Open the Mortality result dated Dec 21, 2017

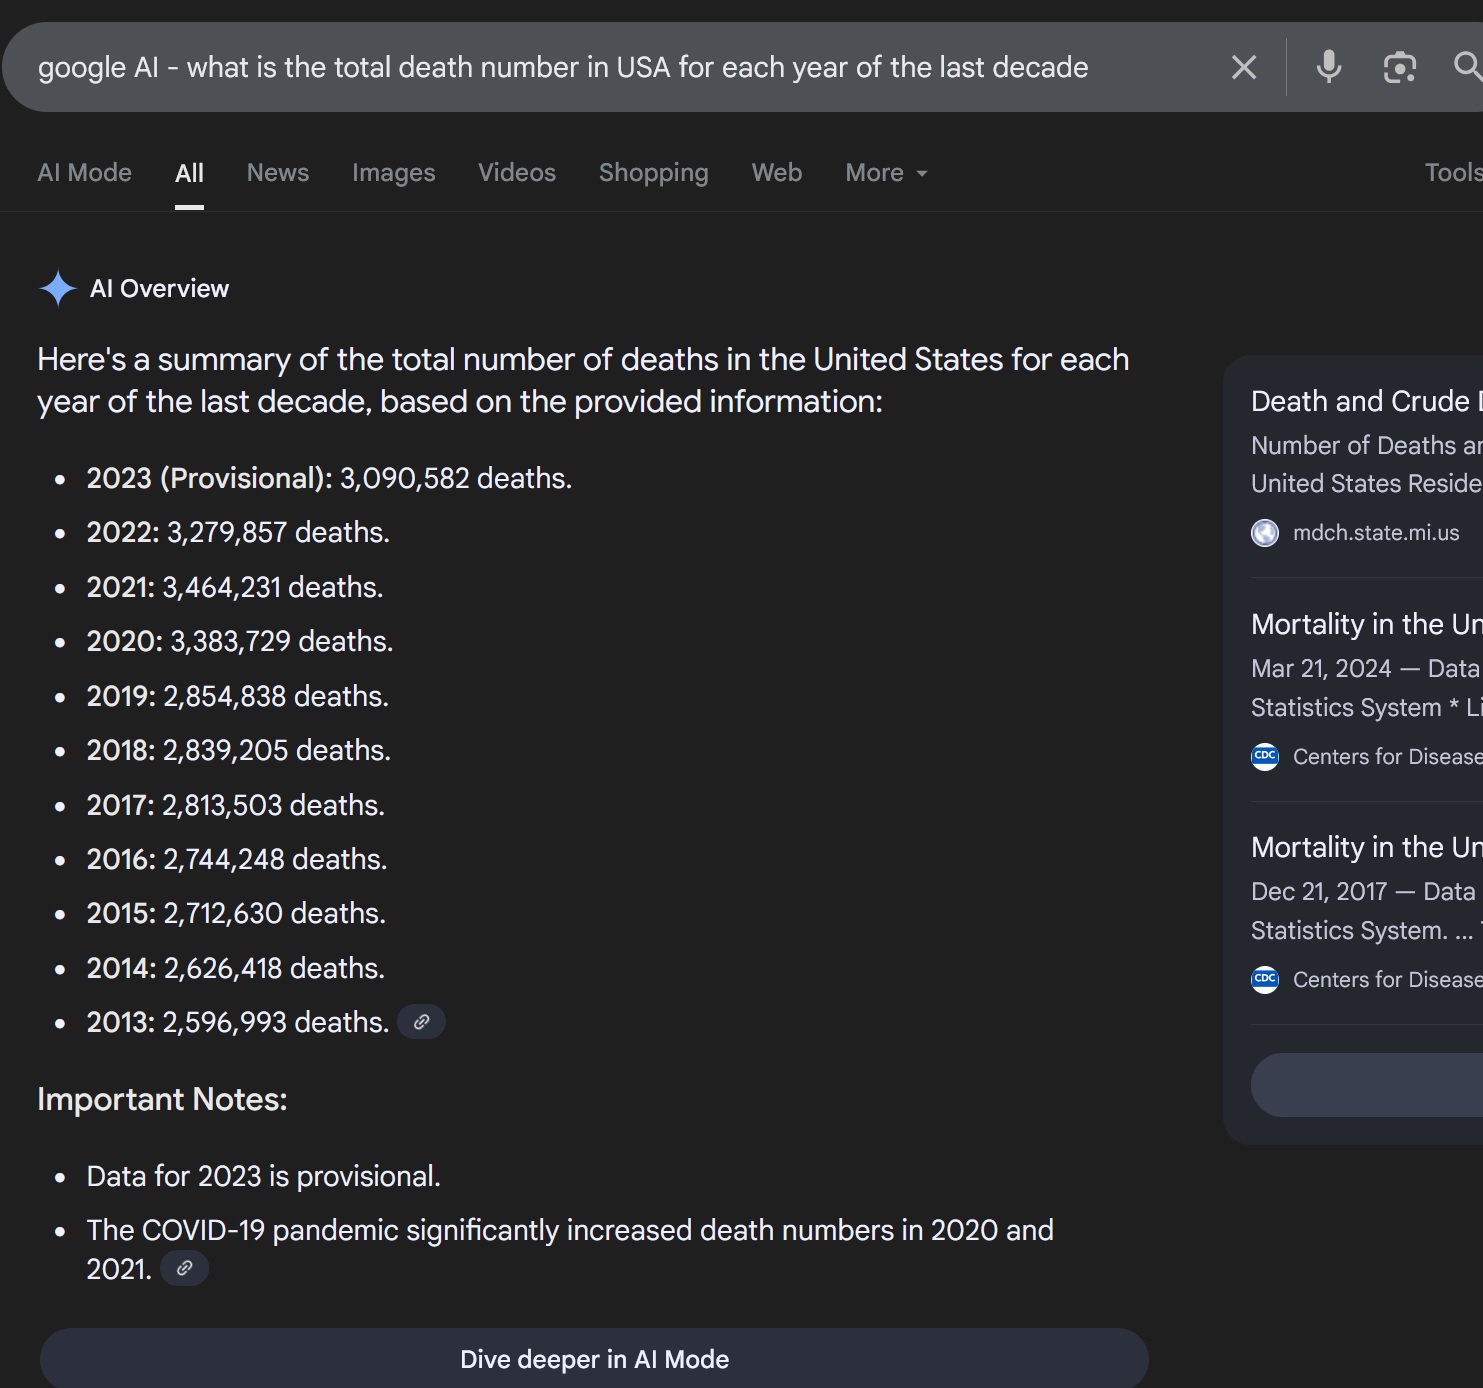1367,847
